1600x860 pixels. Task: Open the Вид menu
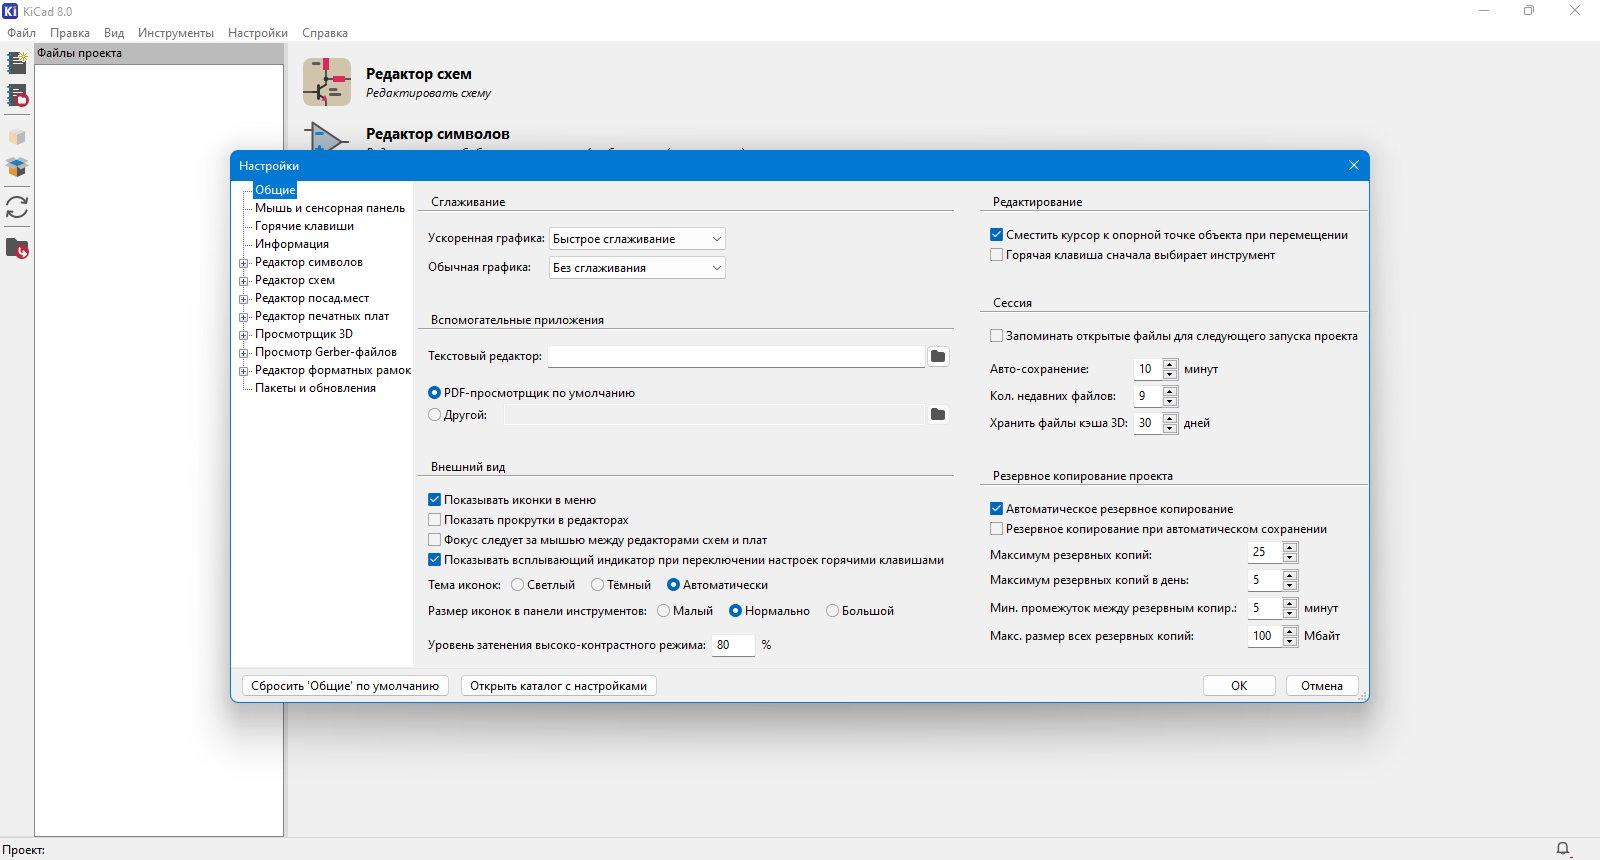click(114, 33)
